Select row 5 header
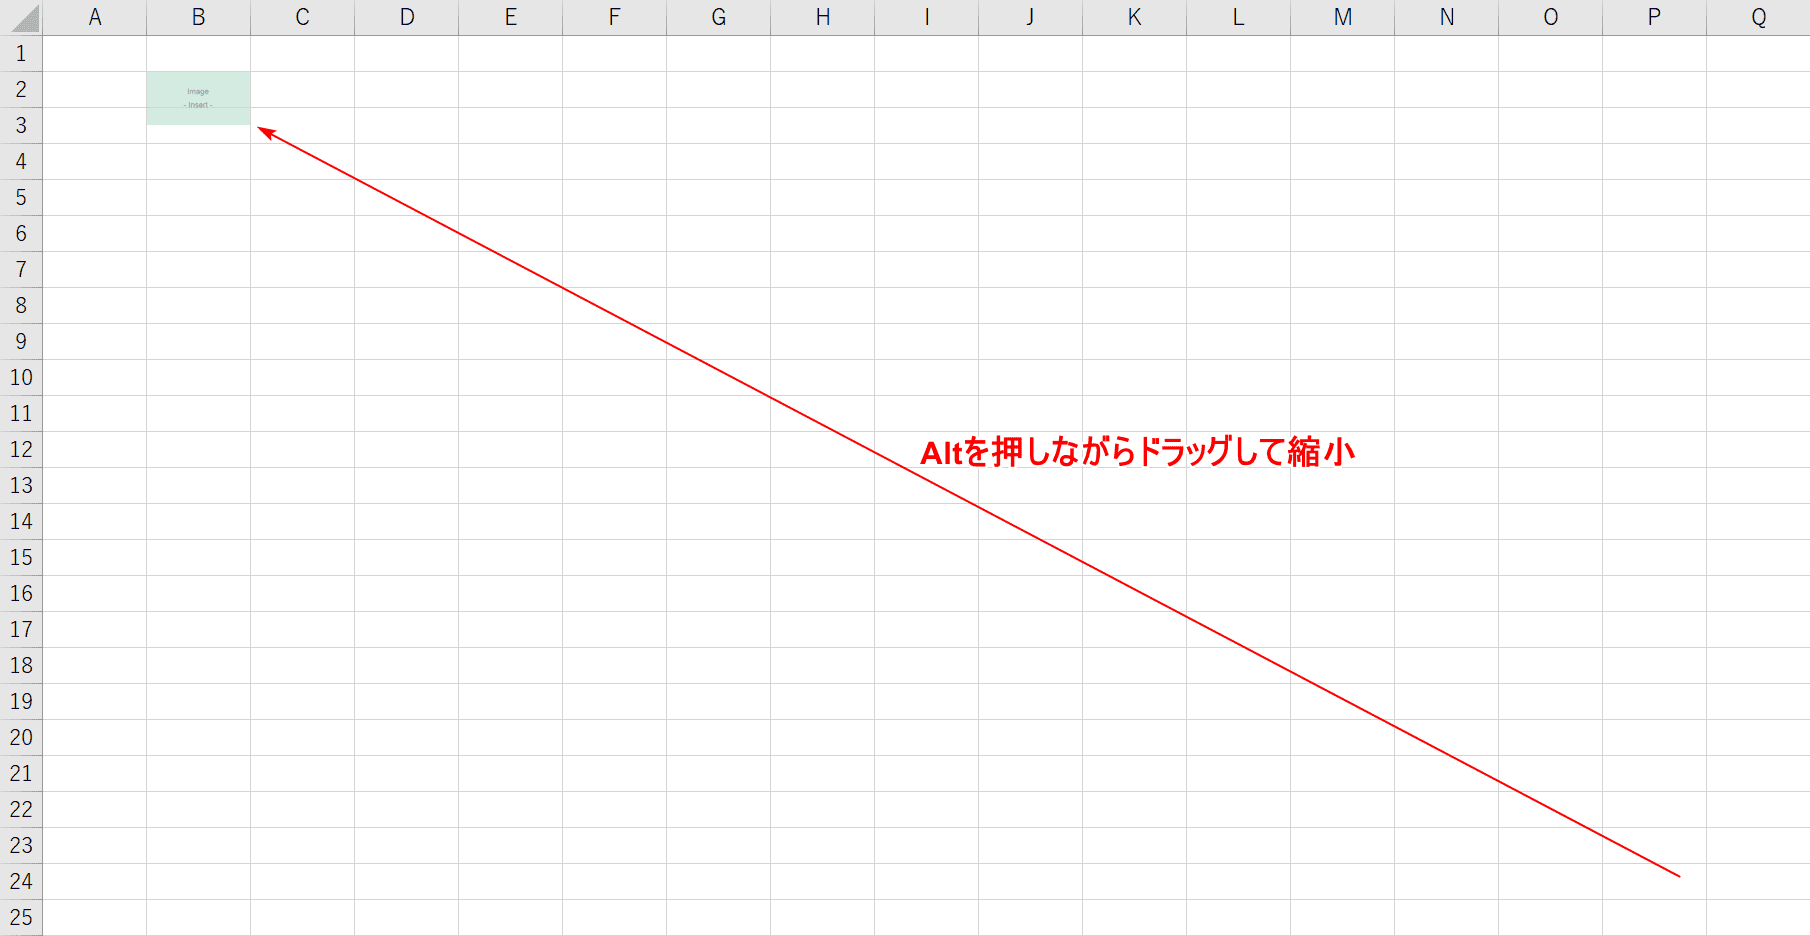This screenshot has height=936, width=1810. [x=21, y=198]
